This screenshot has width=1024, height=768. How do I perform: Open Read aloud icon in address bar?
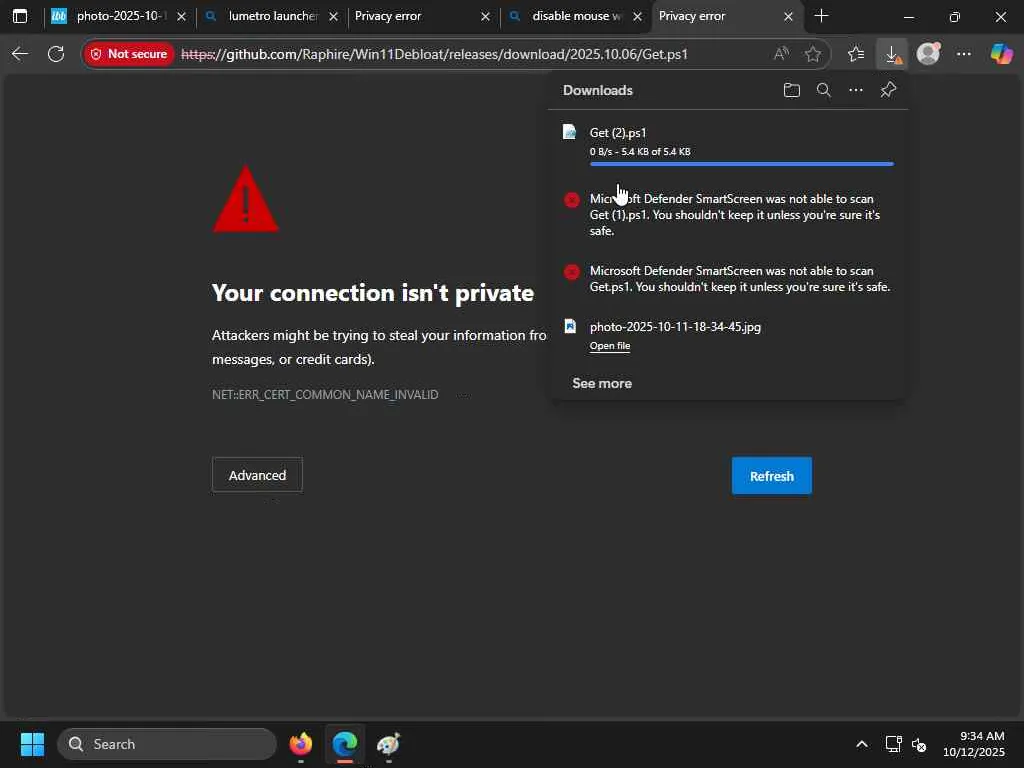tap(781, 54)
